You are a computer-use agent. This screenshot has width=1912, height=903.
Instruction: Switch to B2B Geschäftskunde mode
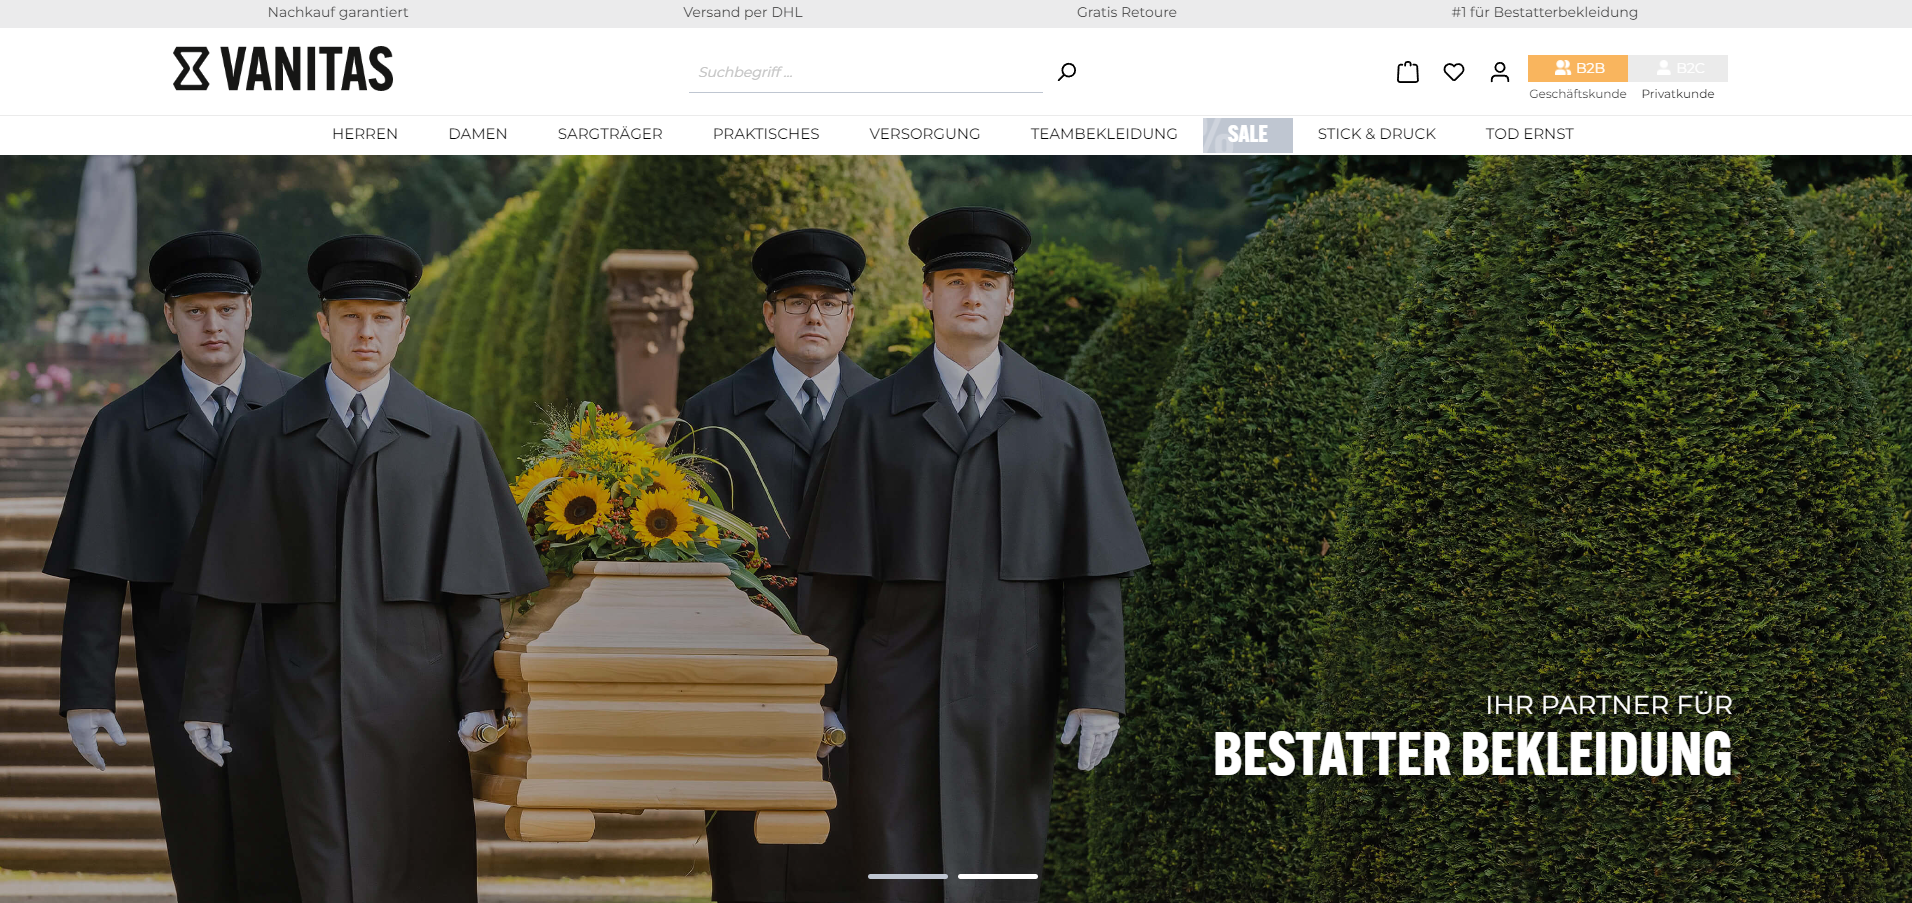1578,68
